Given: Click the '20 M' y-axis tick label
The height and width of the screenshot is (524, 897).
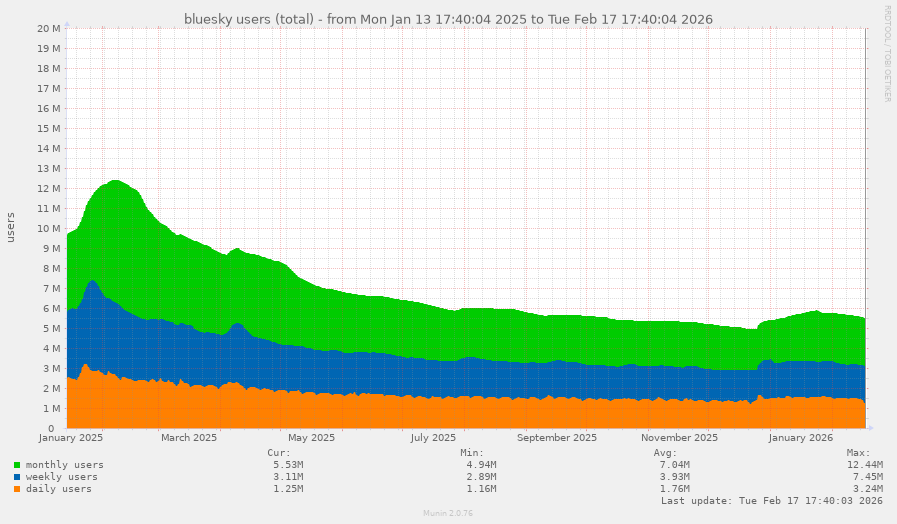Looking at the screenshot, I should (49, 28).
